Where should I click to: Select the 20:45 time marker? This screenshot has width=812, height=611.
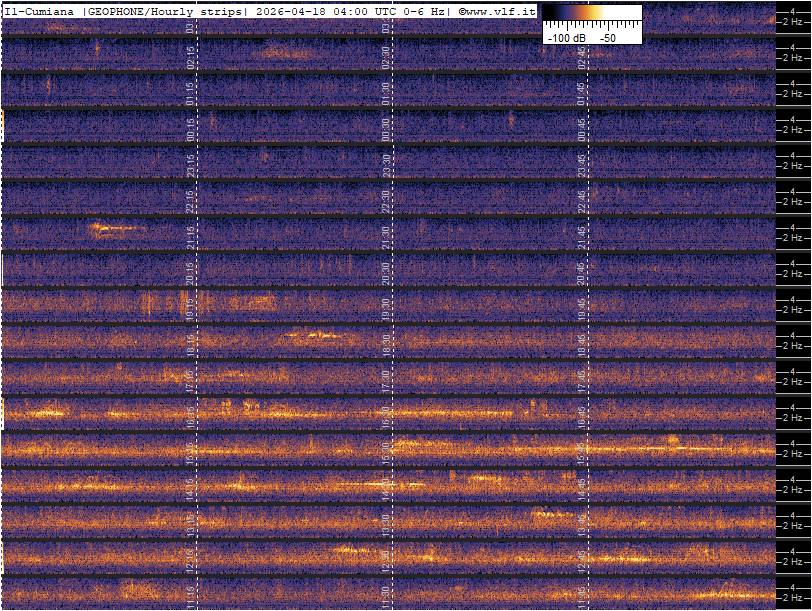coord(582,273)
